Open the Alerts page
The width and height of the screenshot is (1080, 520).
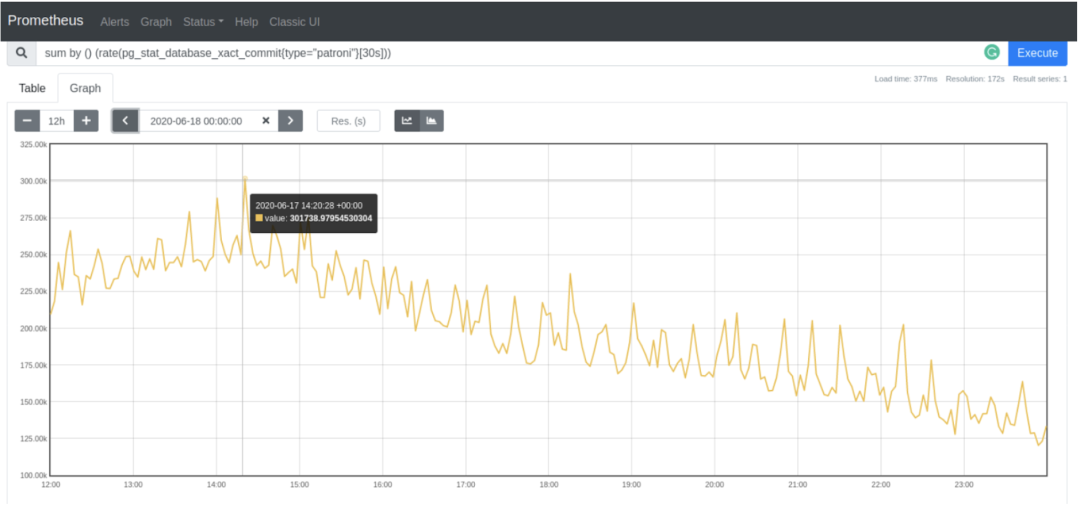tap(114, 21)
